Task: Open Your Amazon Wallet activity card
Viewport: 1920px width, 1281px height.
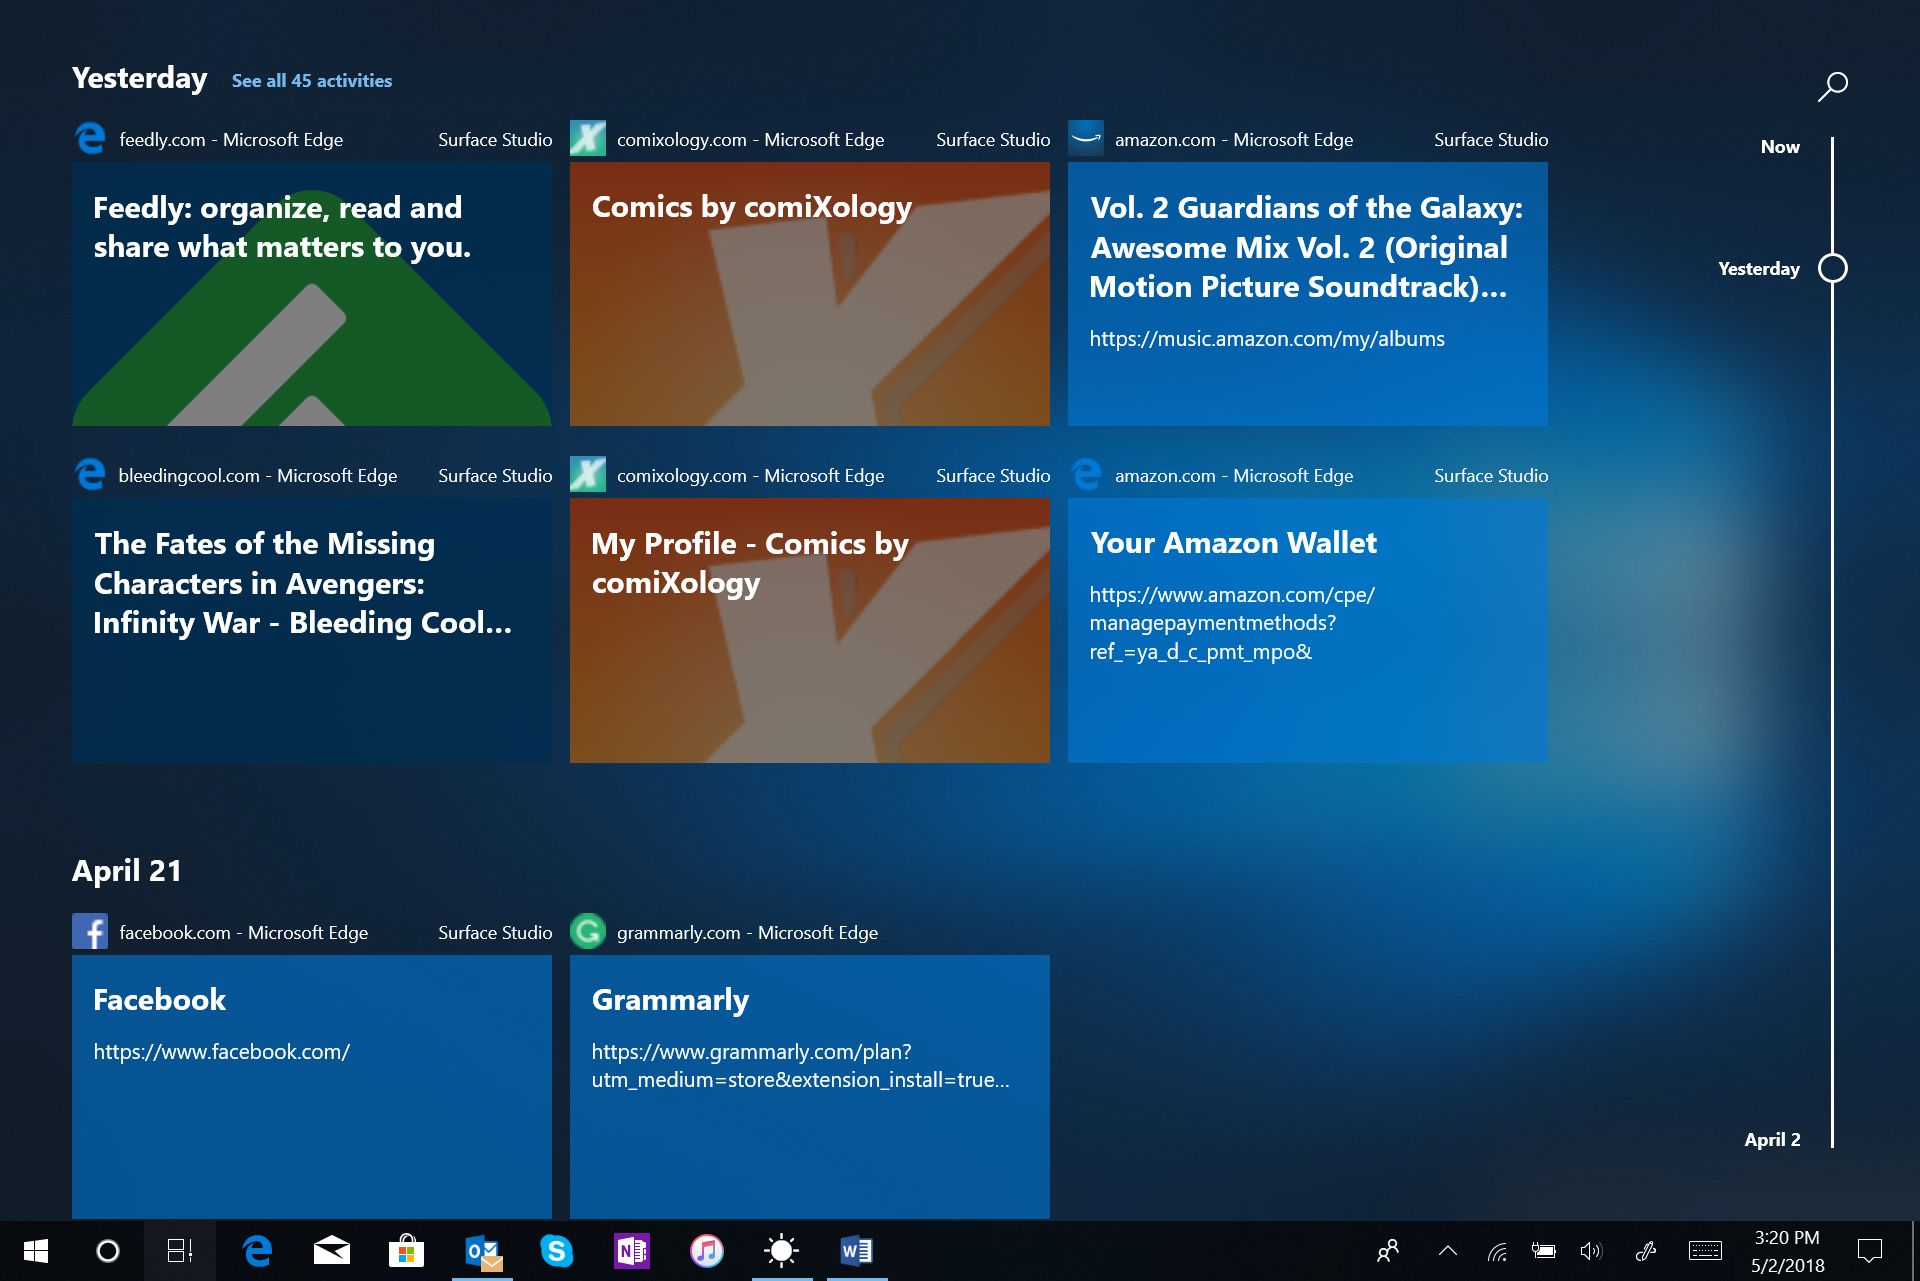Action: pos(1307,630)
